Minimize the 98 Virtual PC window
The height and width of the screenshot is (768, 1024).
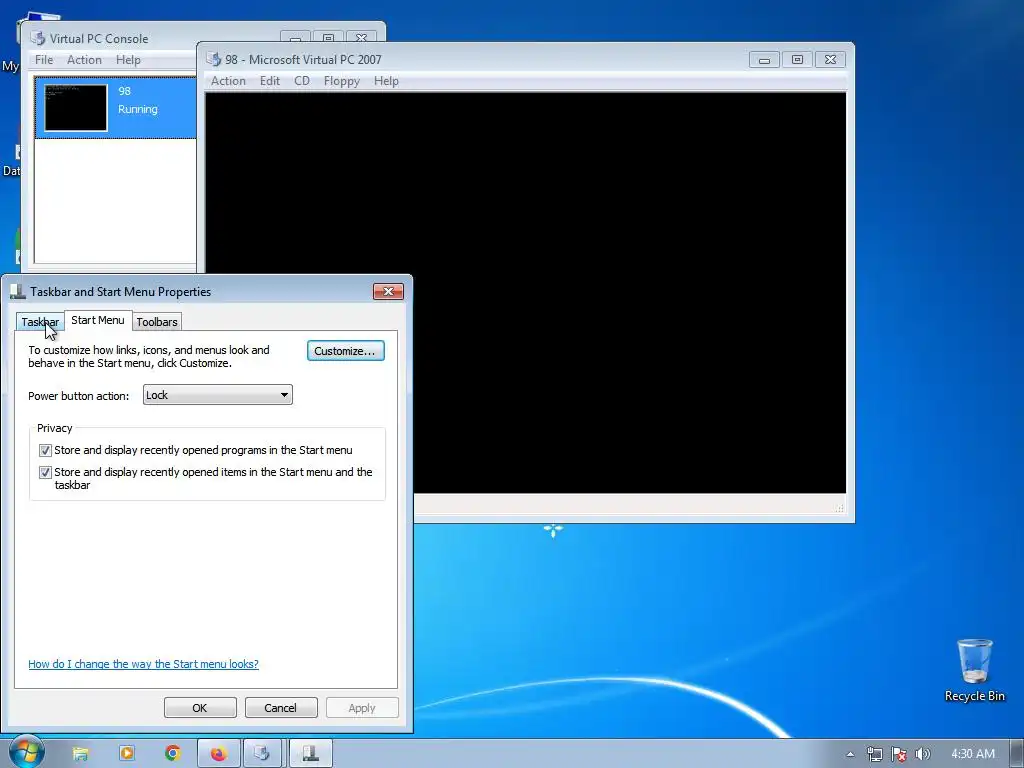coord(764,60)
